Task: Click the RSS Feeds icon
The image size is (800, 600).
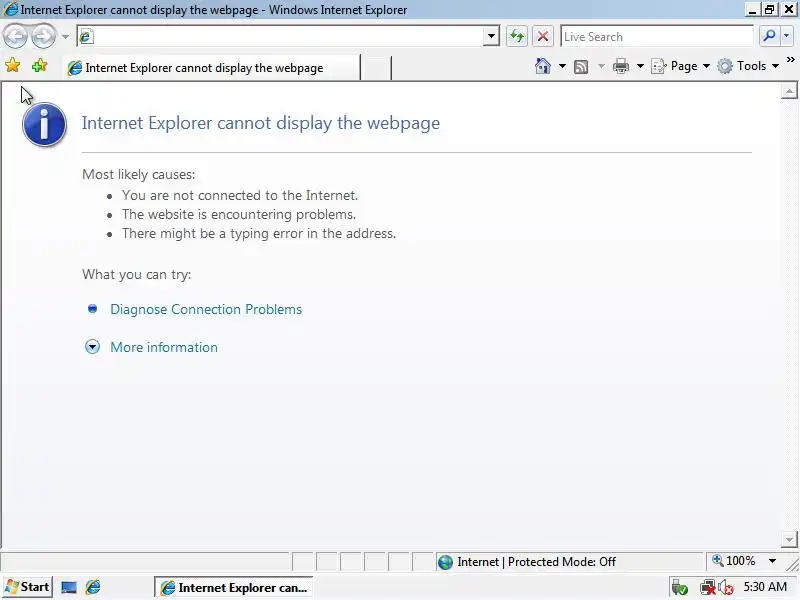Action: 581,66
